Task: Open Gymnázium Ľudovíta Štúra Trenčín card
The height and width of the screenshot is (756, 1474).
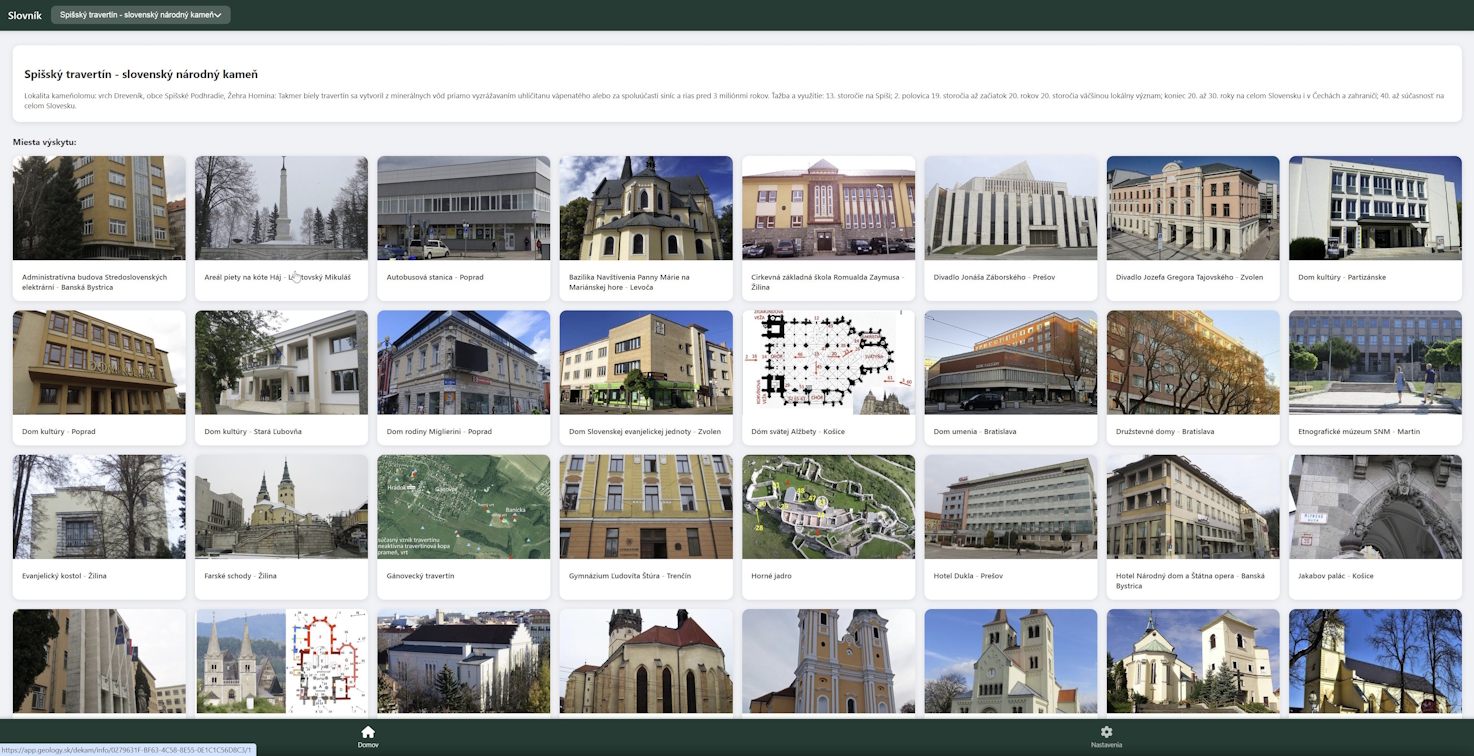Action: (x=645, y=527)
